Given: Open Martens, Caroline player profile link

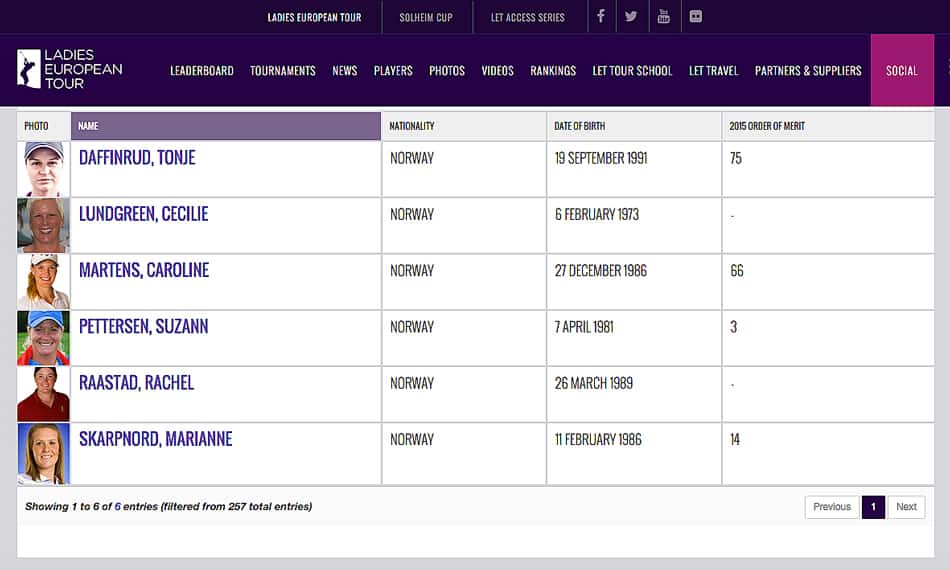Looking at the screenshot, I should [x=144, y=271].
